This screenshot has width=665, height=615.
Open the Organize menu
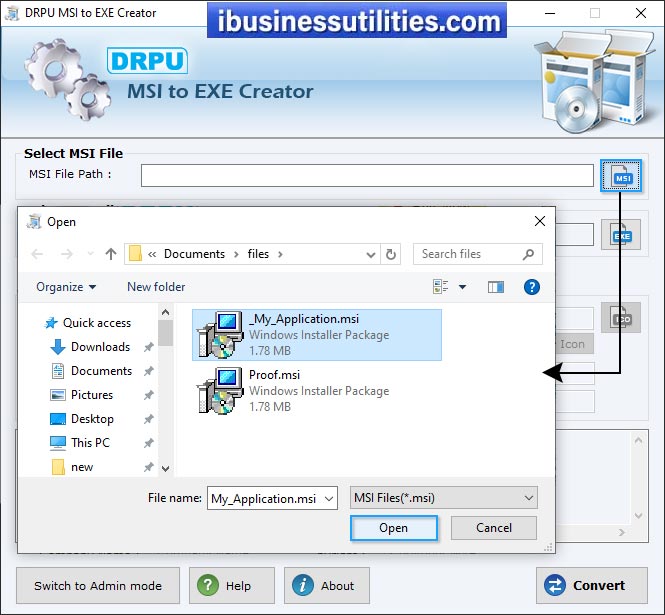pos(66,287)
